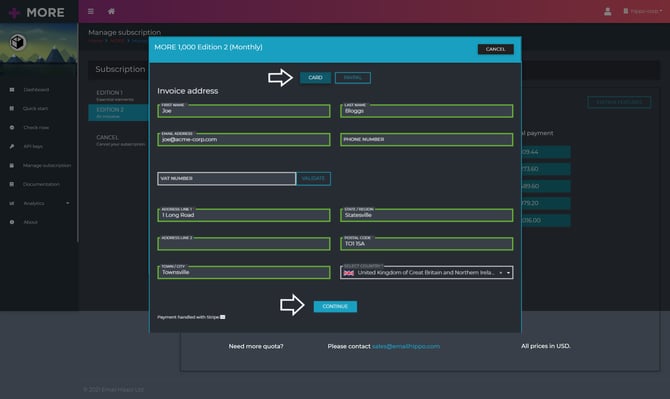Click the empty Address Line 2 field
This screenshot has width=670, height=399.
(x=244, y=244)
